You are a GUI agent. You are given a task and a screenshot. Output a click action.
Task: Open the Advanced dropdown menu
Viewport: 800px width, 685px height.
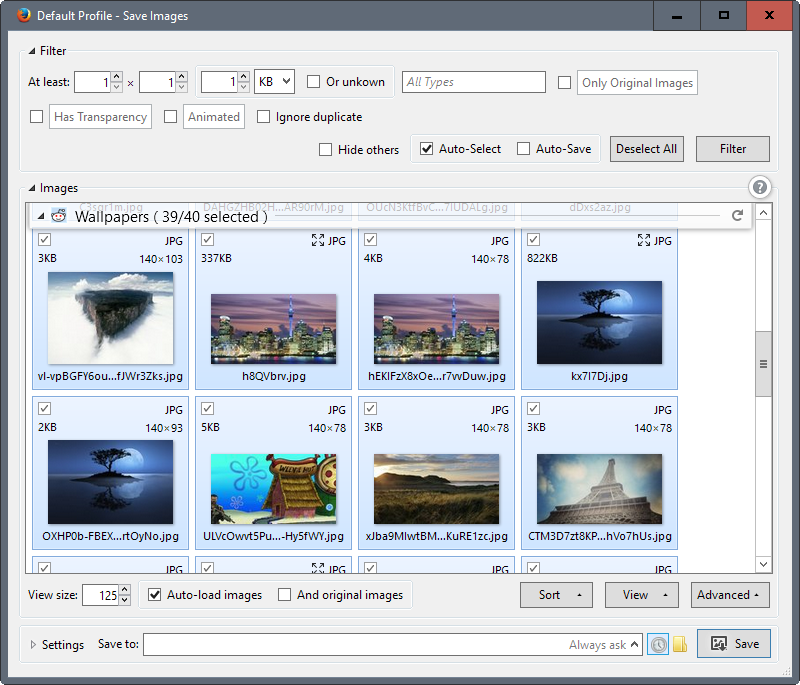tap(730, 595)
